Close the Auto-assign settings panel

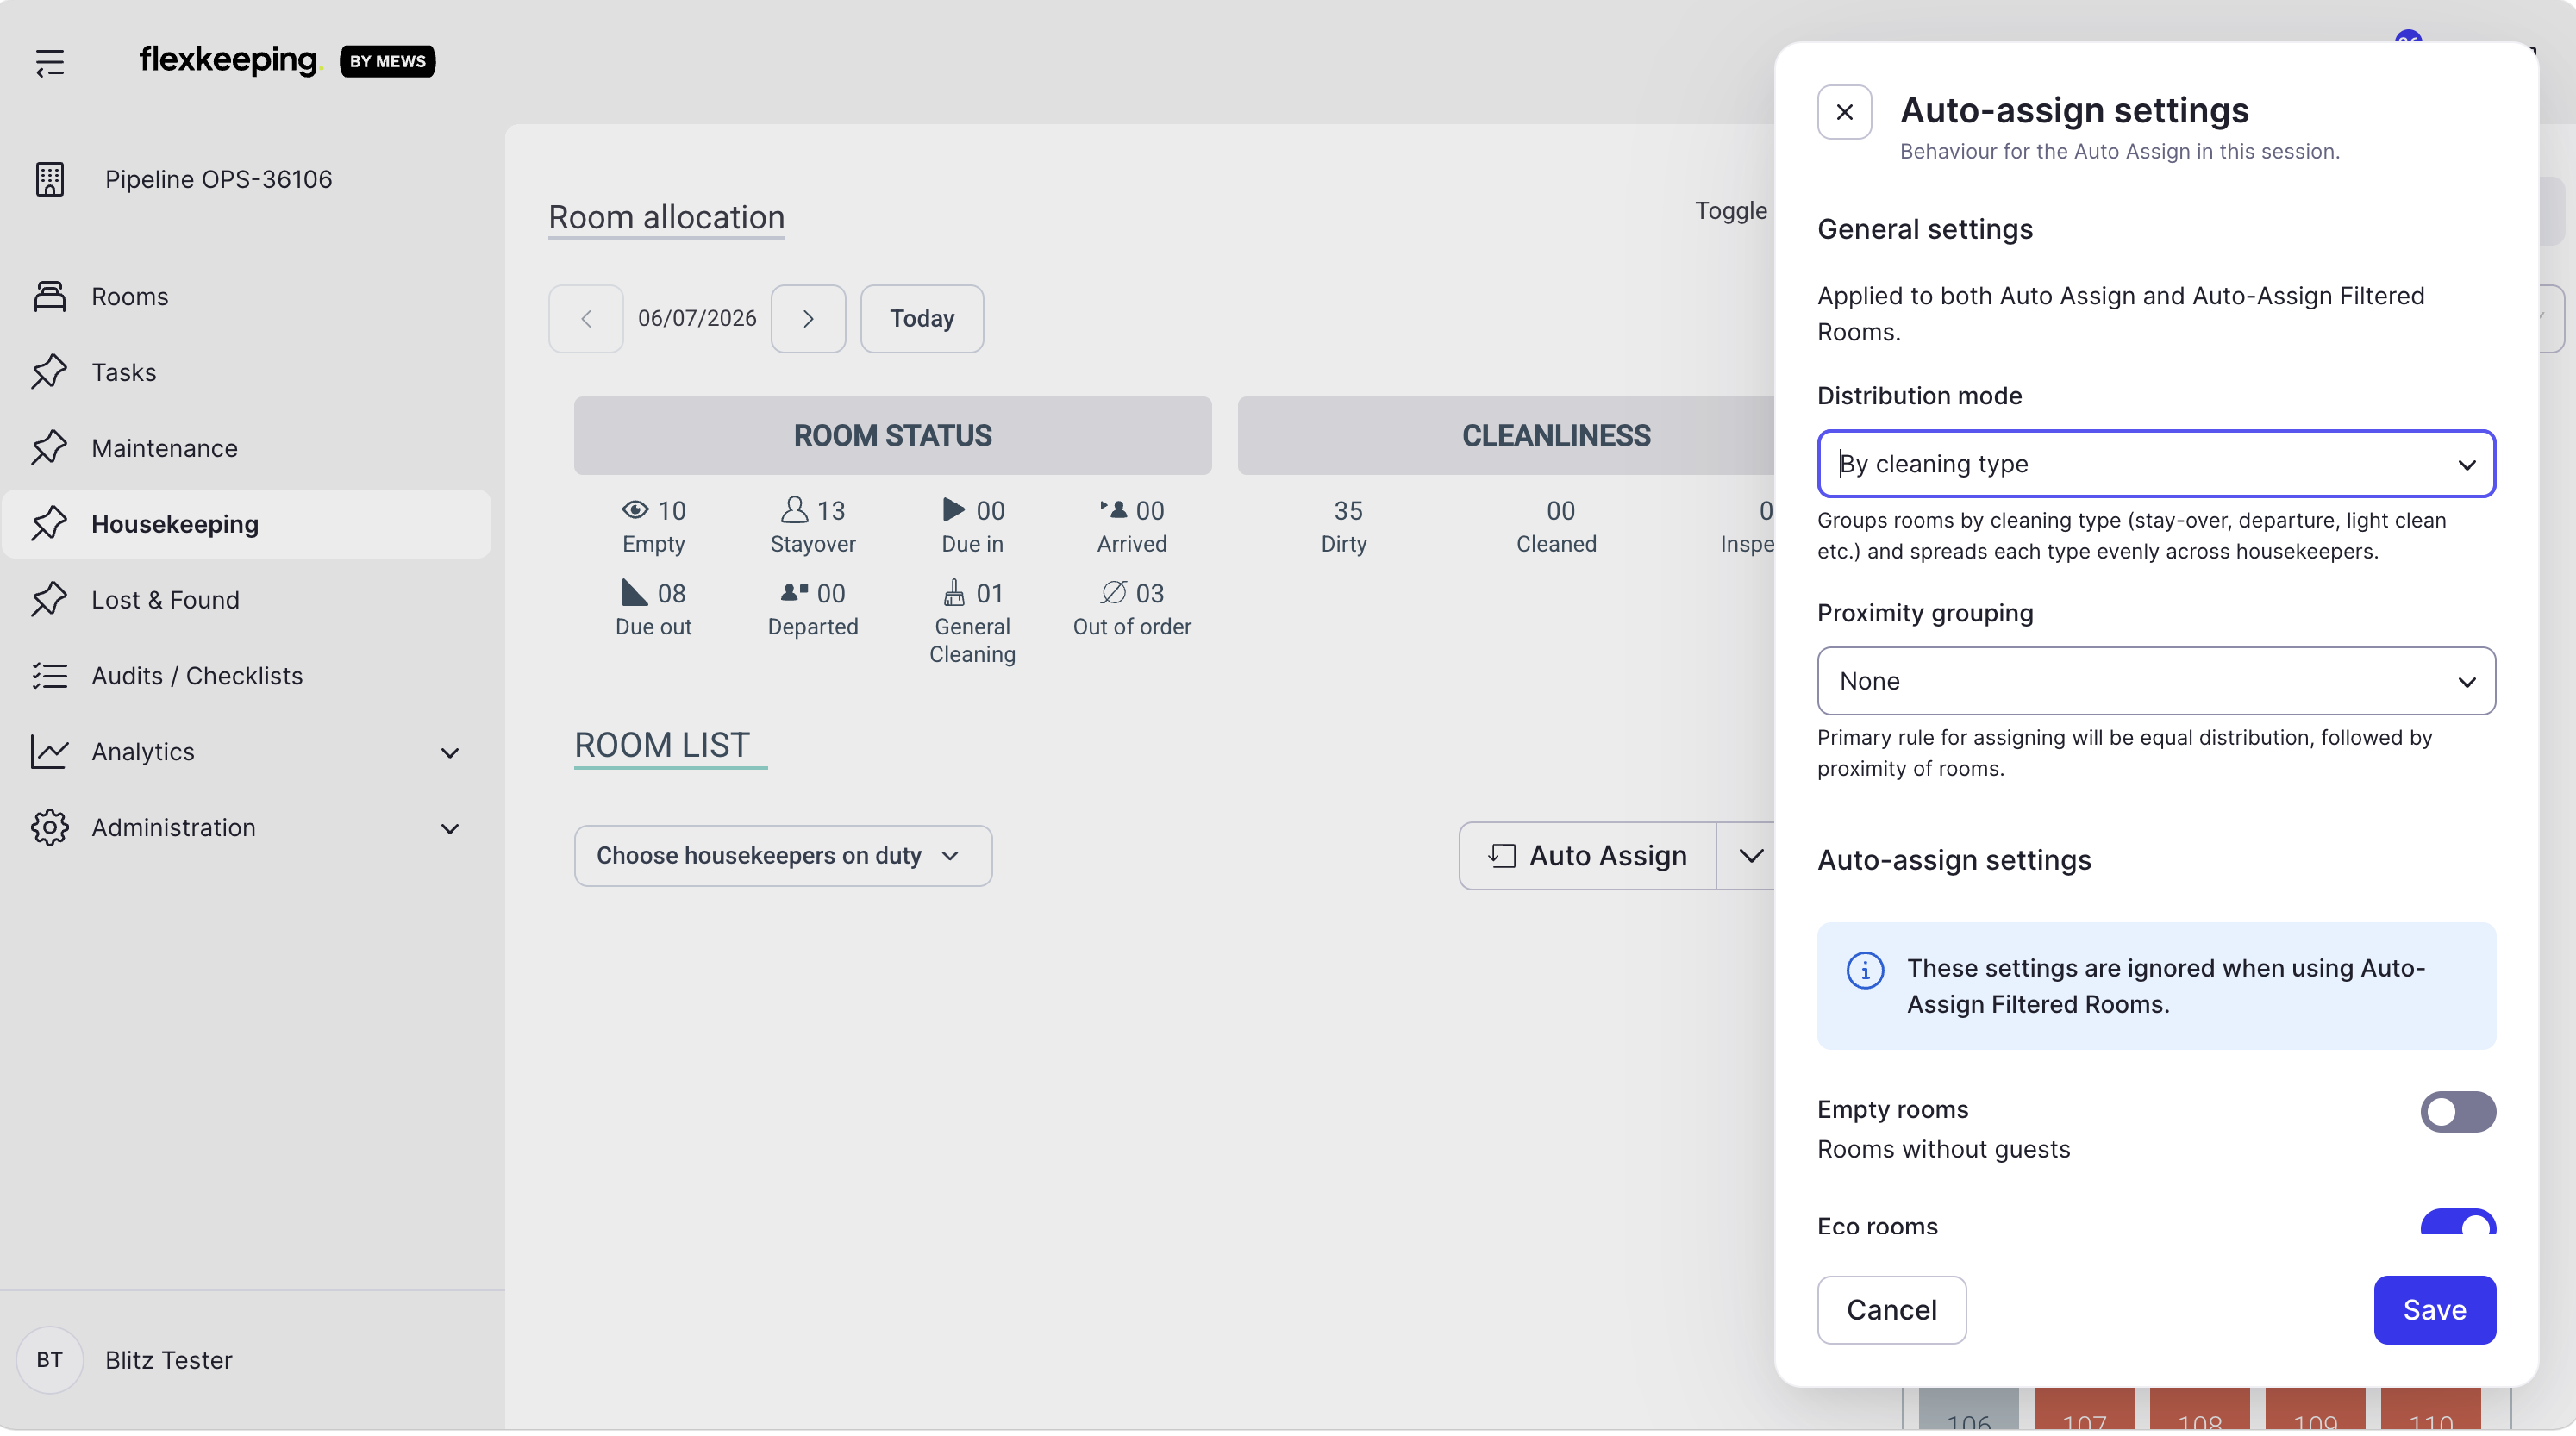point(1844,112)
